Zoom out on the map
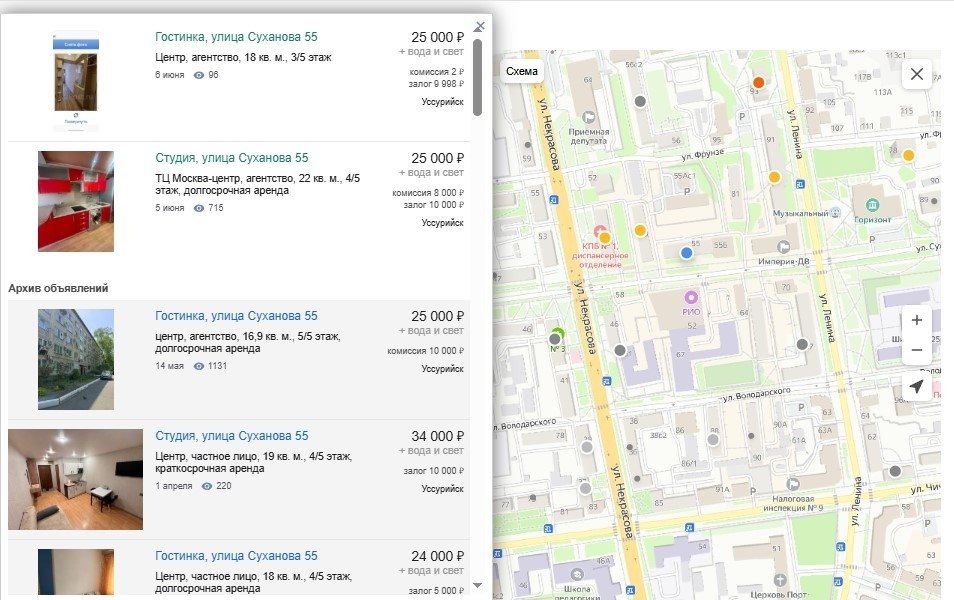This screenshot has height=600, width=954. click(917, 350)
